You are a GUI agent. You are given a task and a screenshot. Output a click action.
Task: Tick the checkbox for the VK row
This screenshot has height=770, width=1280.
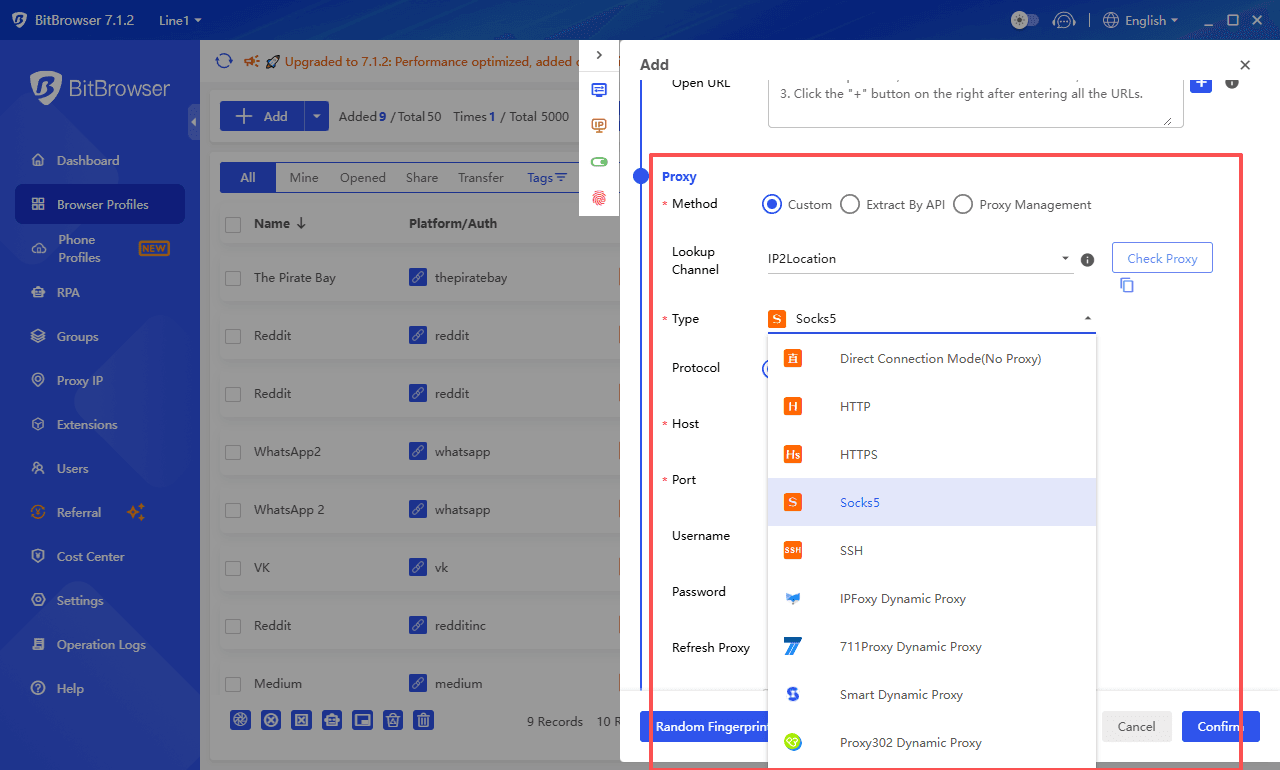click(x=233, y=568)
